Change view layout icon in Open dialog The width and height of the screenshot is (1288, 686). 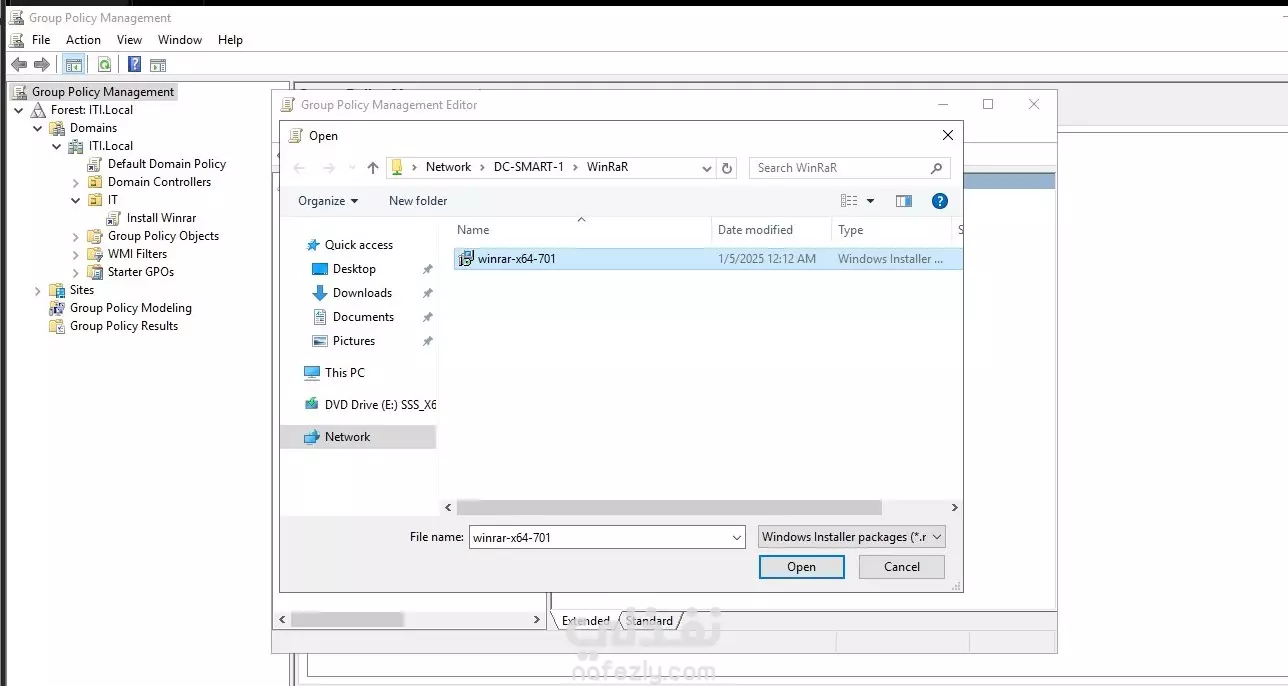click(849, 201)
